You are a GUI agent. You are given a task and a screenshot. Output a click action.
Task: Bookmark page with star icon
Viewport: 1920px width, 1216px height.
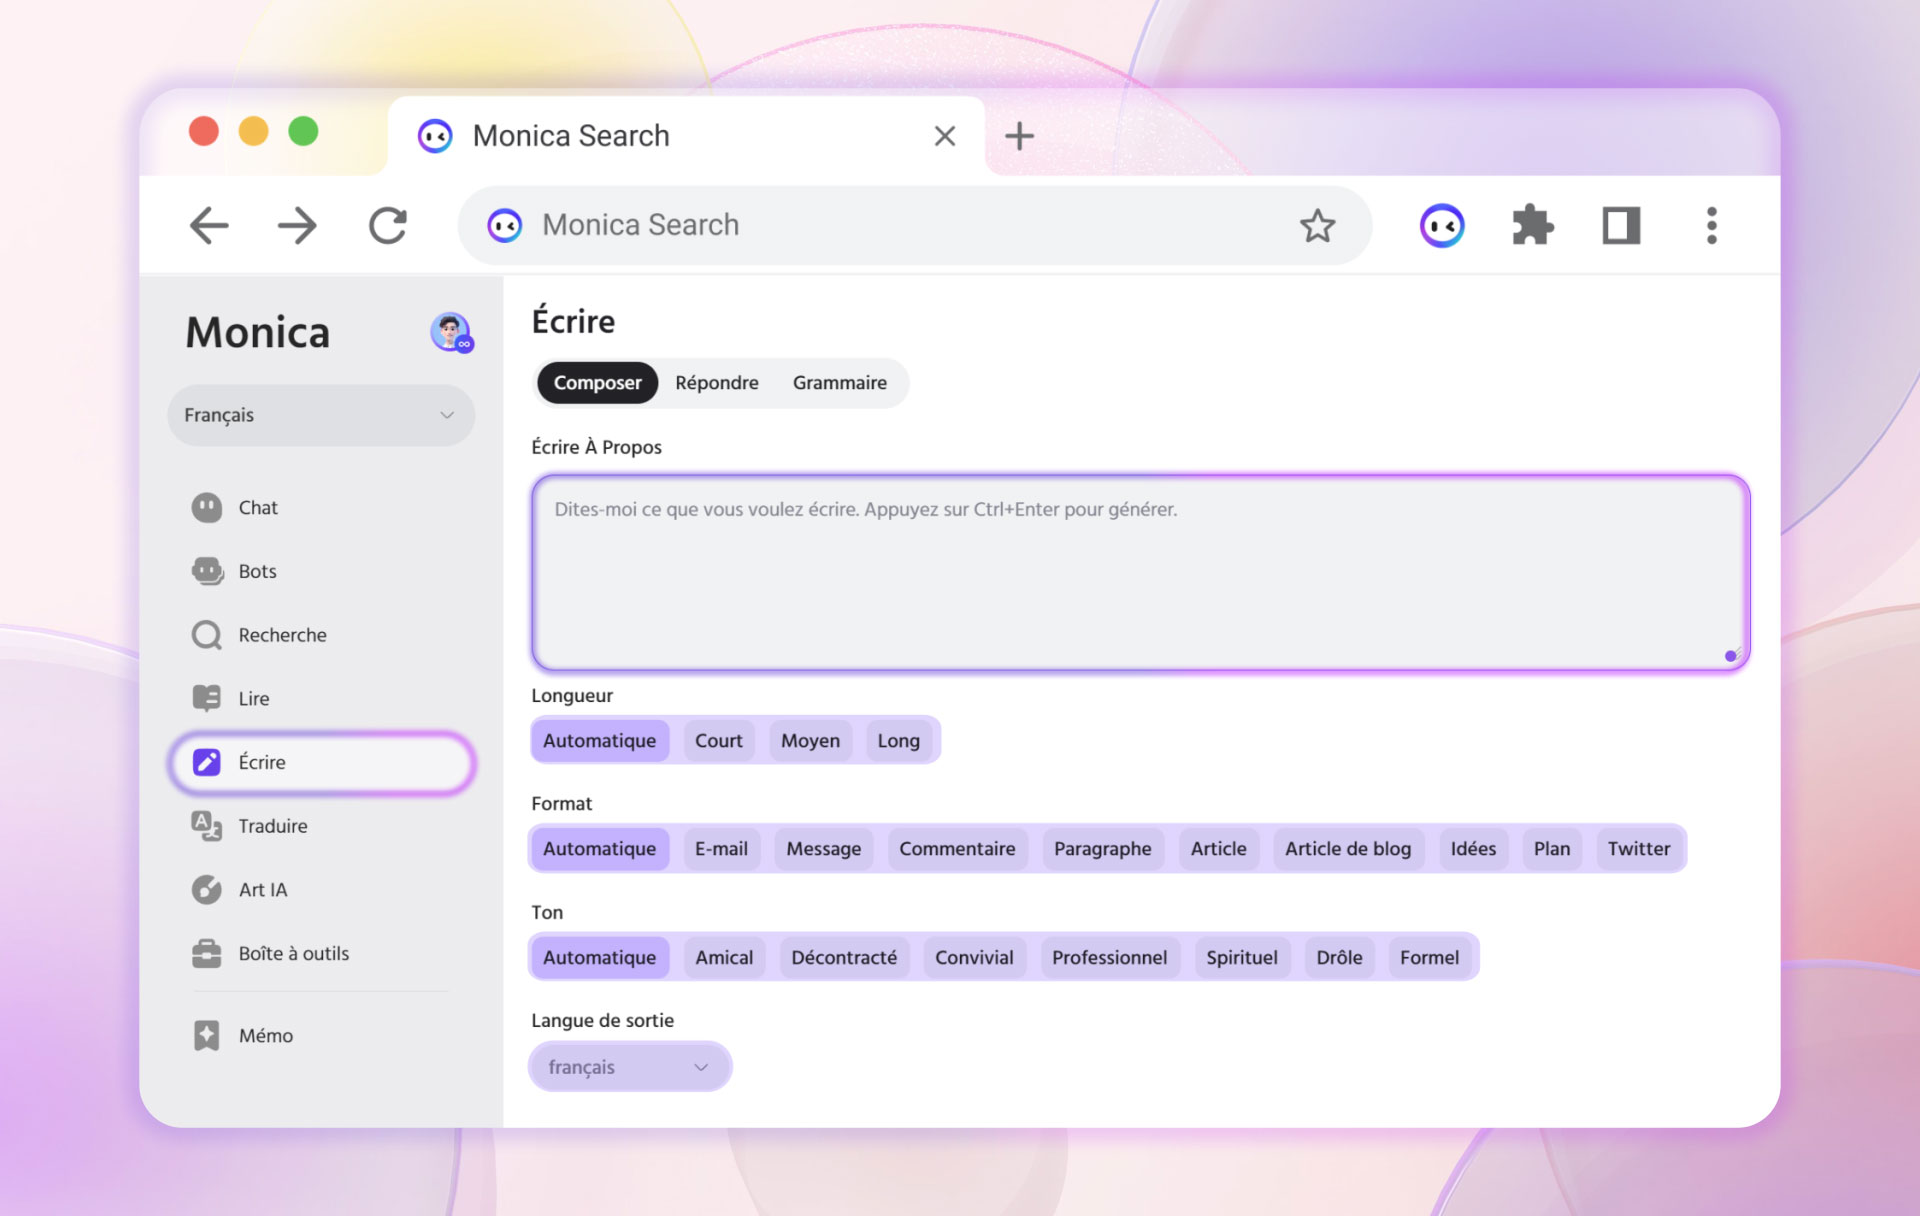click(x=1317, y=226)
